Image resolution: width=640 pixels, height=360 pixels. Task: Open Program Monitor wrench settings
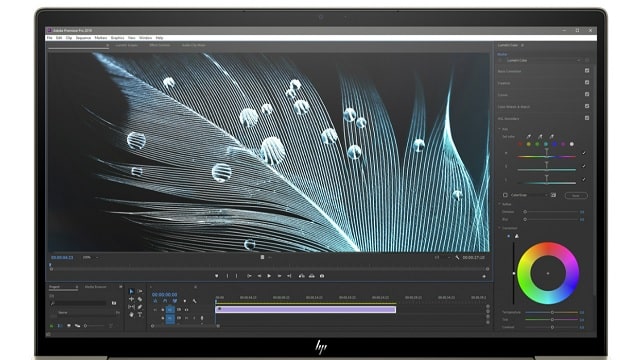coord(457,258)
